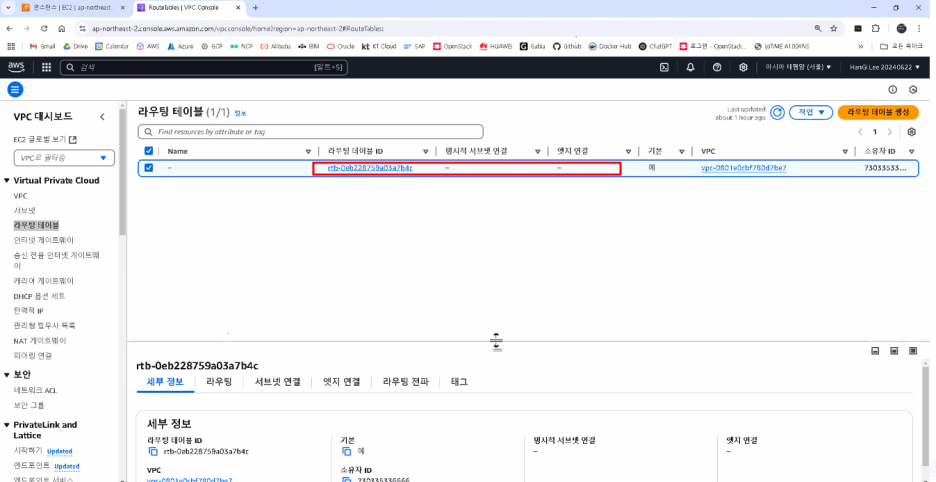
Task: Click the sidebar vertical scrollbar
Action: [122, 173]
